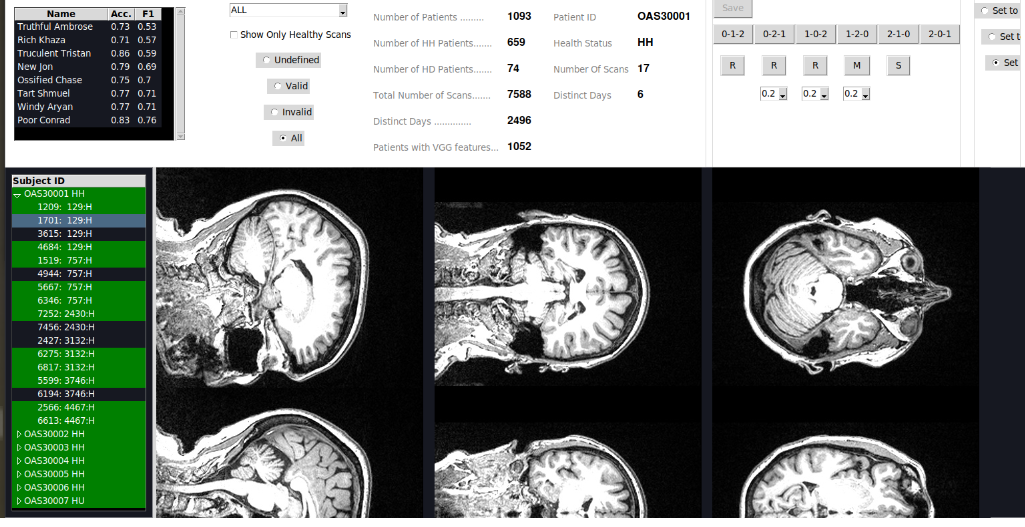This screenshot has width=1025, height=527.
Task: Select the Truthful Ambrose row
Action: tap(88, 27)
